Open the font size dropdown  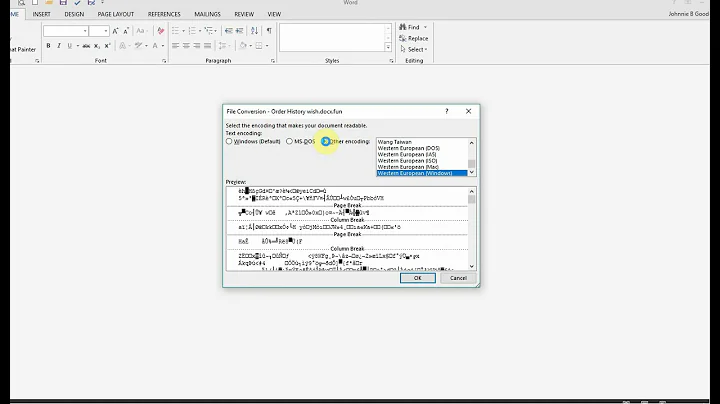tap(106, 31)
